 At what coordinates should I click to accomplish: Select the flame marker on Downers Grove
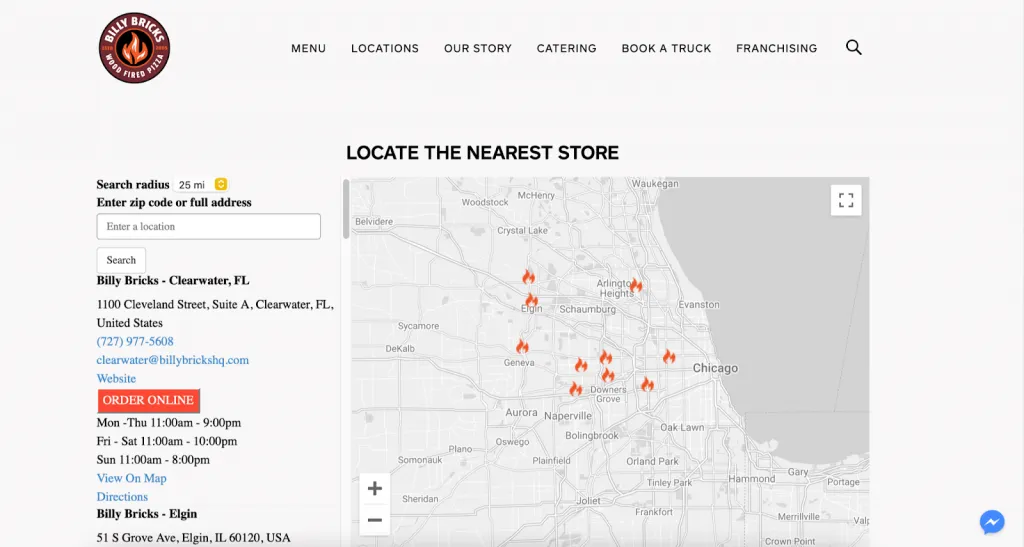608,375
